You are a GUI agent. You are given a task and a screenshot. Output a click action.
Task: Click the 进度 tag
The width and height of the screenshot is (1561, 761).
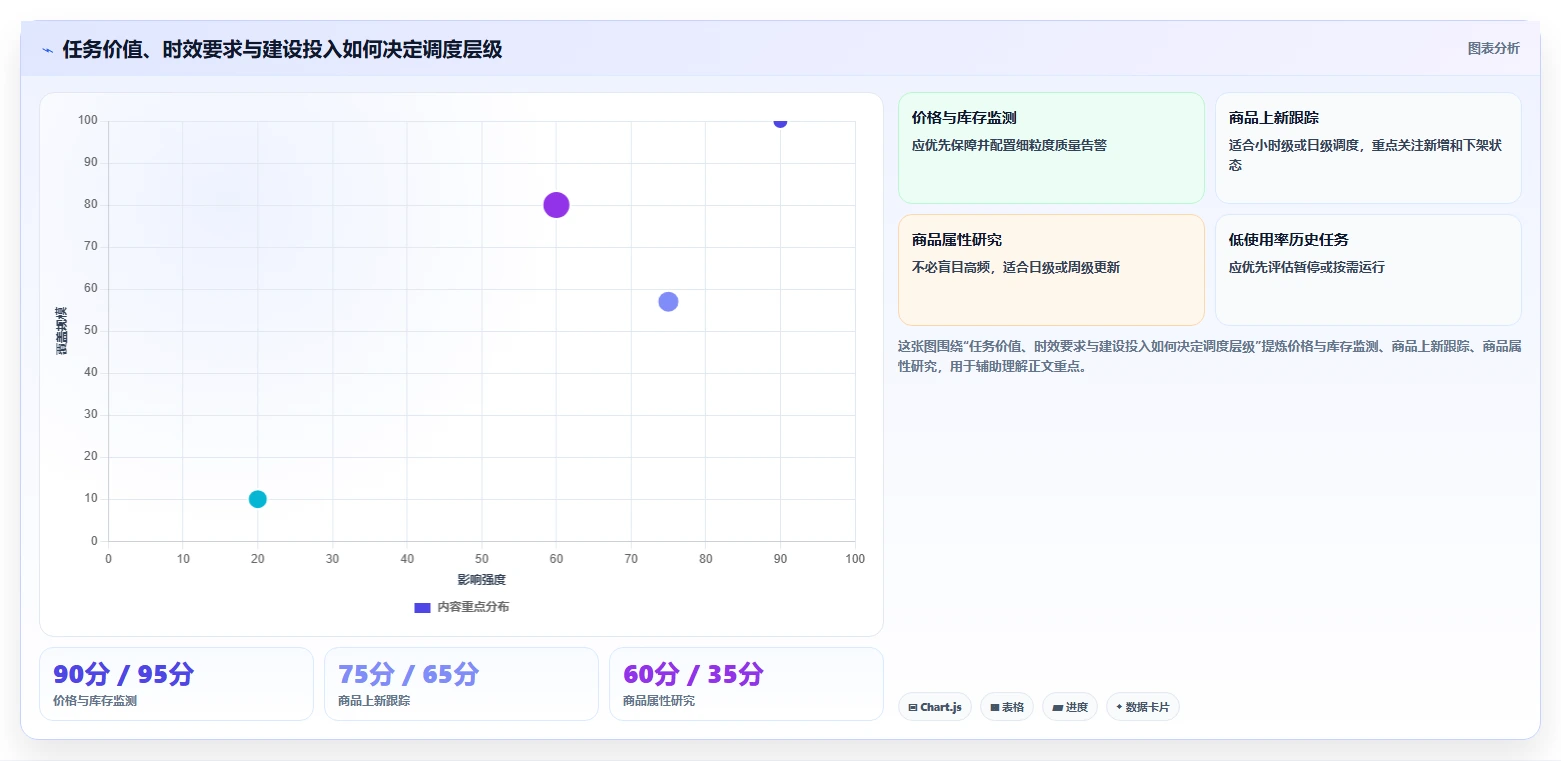pyautogui.click(x=1070, y=707)
